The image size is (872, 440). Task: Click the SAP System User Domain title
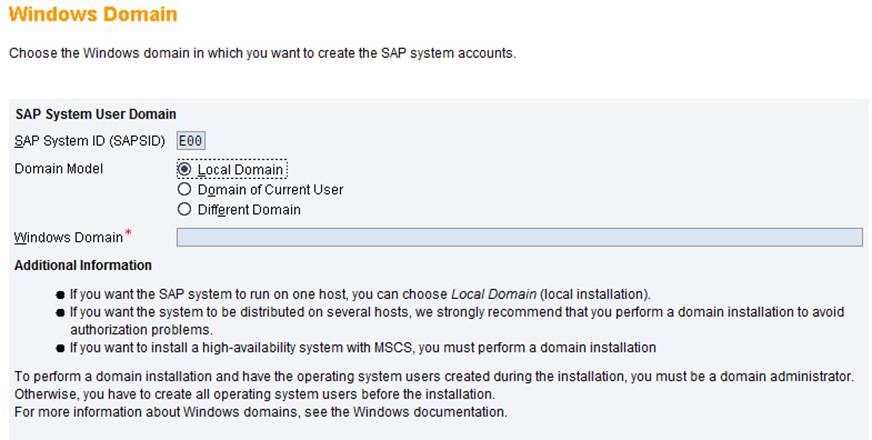tap(96, 114)
